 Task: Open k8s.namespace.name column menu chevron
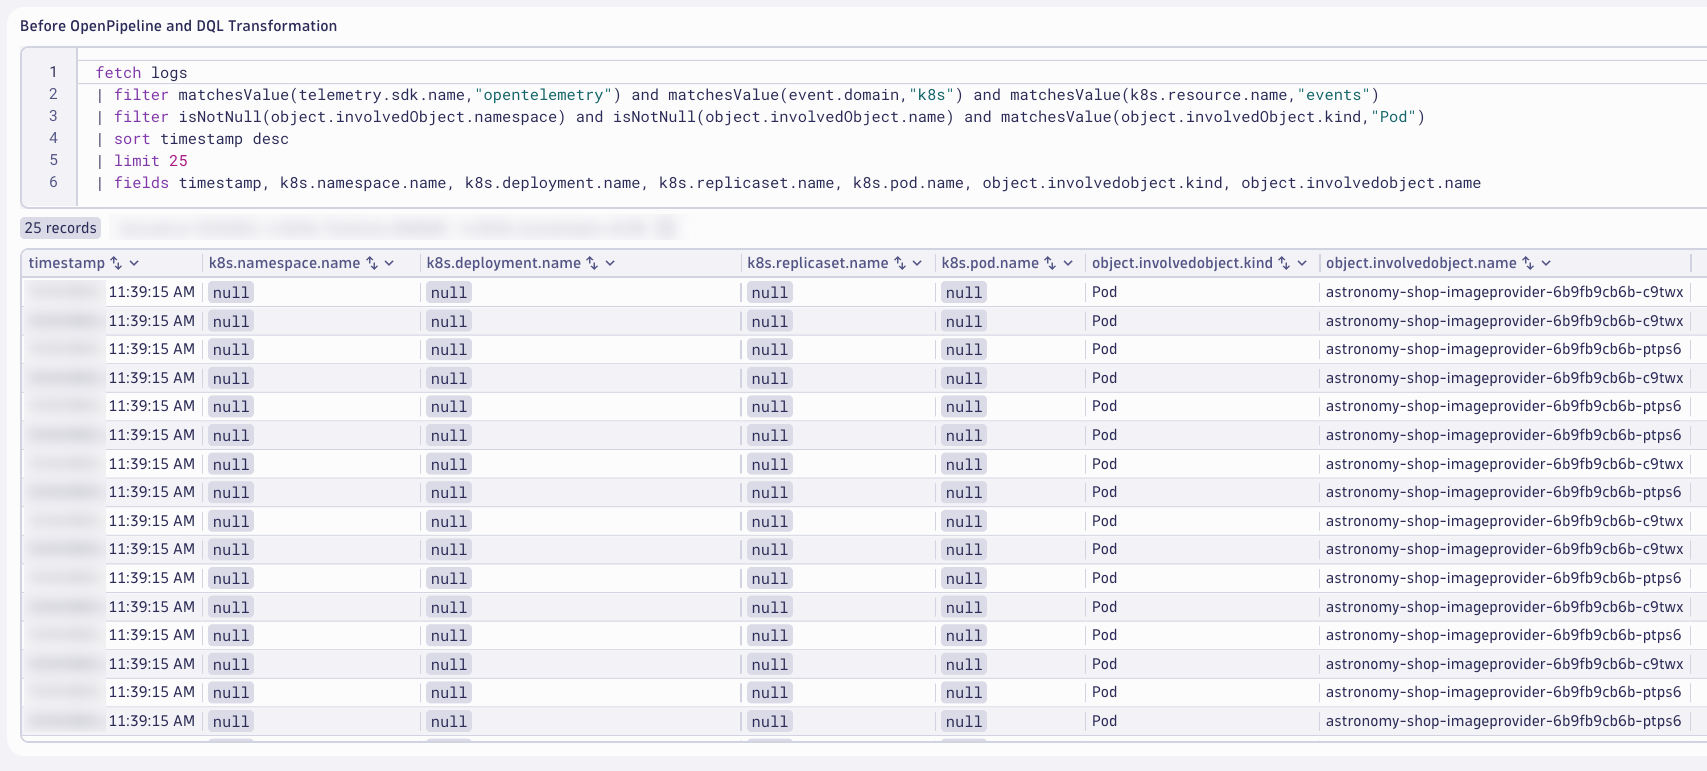click(389, 263)
